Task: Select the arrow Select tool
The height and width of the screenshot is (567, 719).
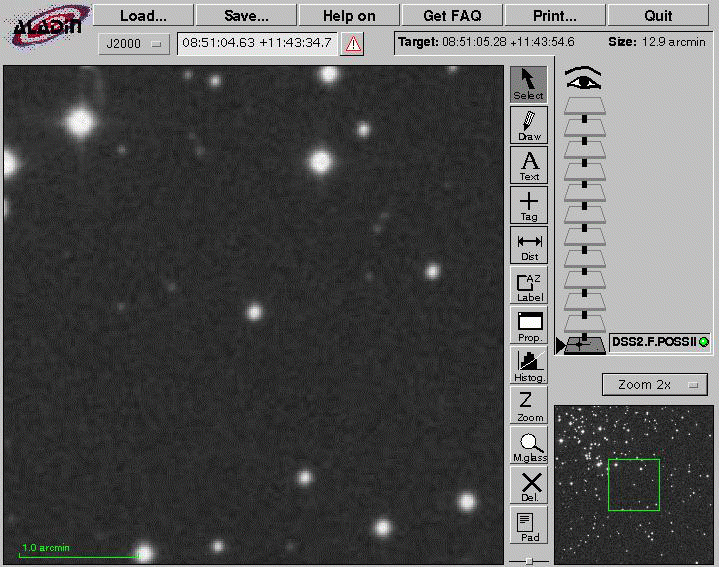Action: (x=529, y=84)
